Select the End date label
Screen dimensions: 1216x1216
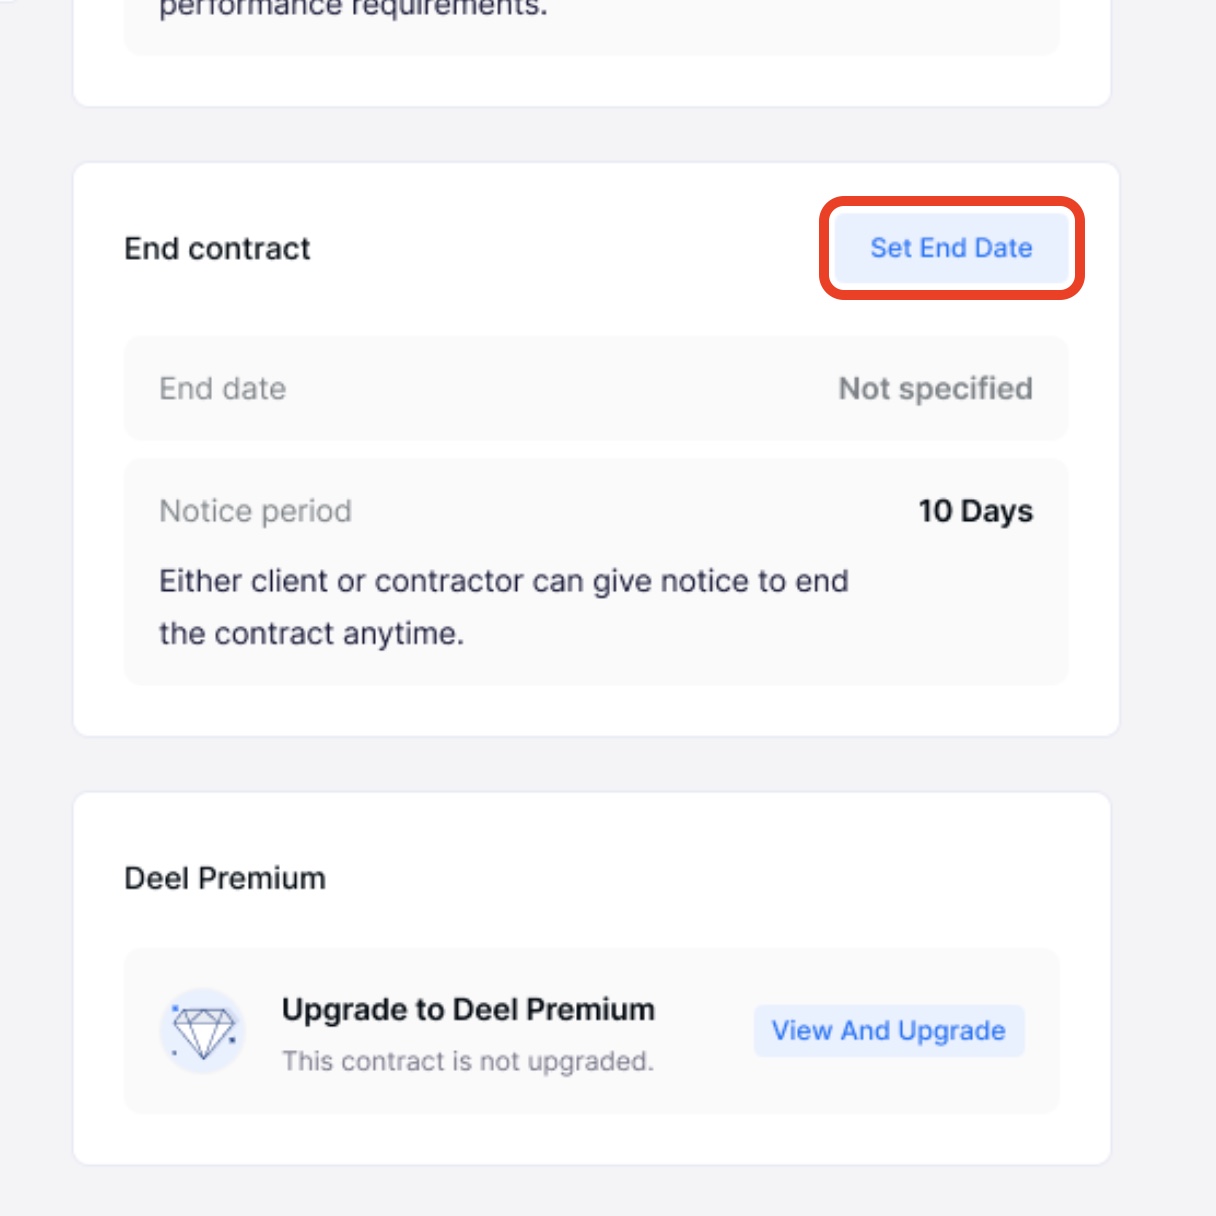point(222,389)
